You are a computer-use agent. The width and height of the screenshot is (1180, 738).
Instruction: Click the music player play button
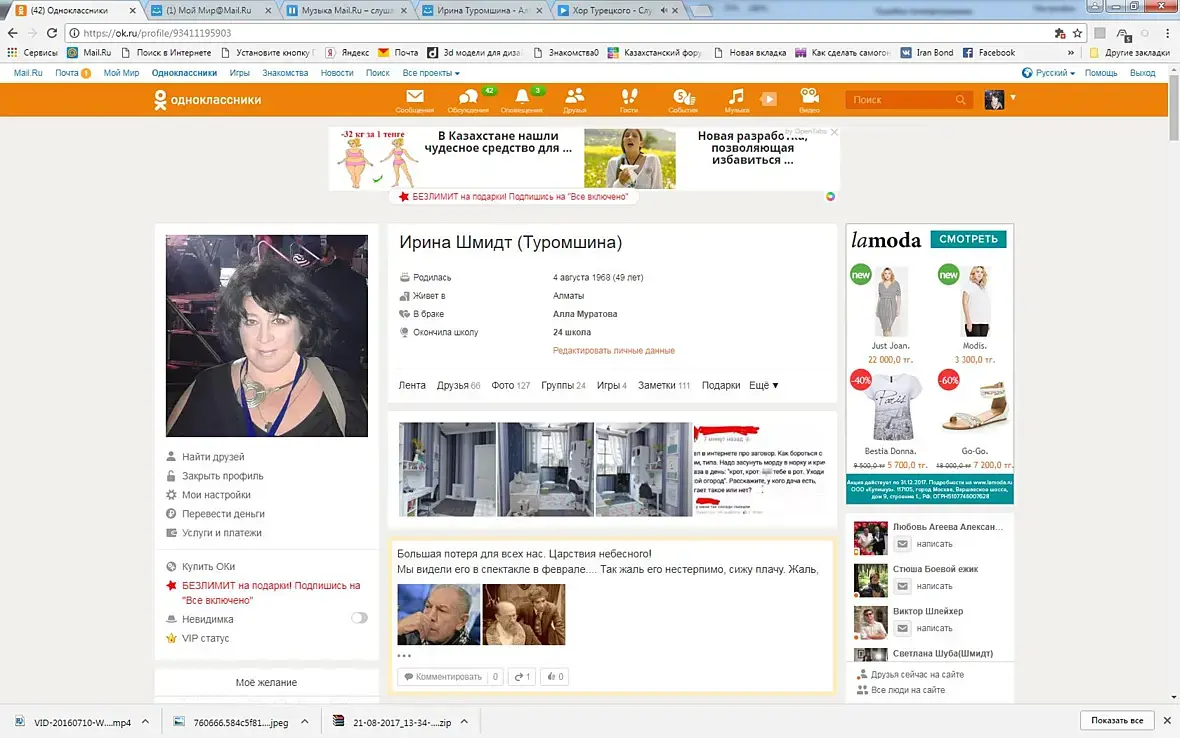[x=768, y=99]
